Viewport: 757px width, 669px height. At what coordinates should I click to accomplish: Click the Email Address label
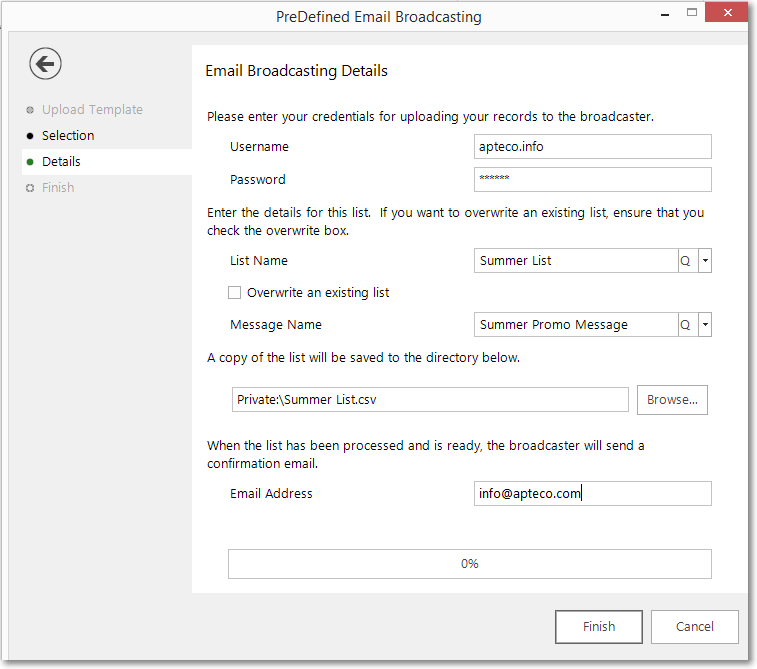(271, 494)
